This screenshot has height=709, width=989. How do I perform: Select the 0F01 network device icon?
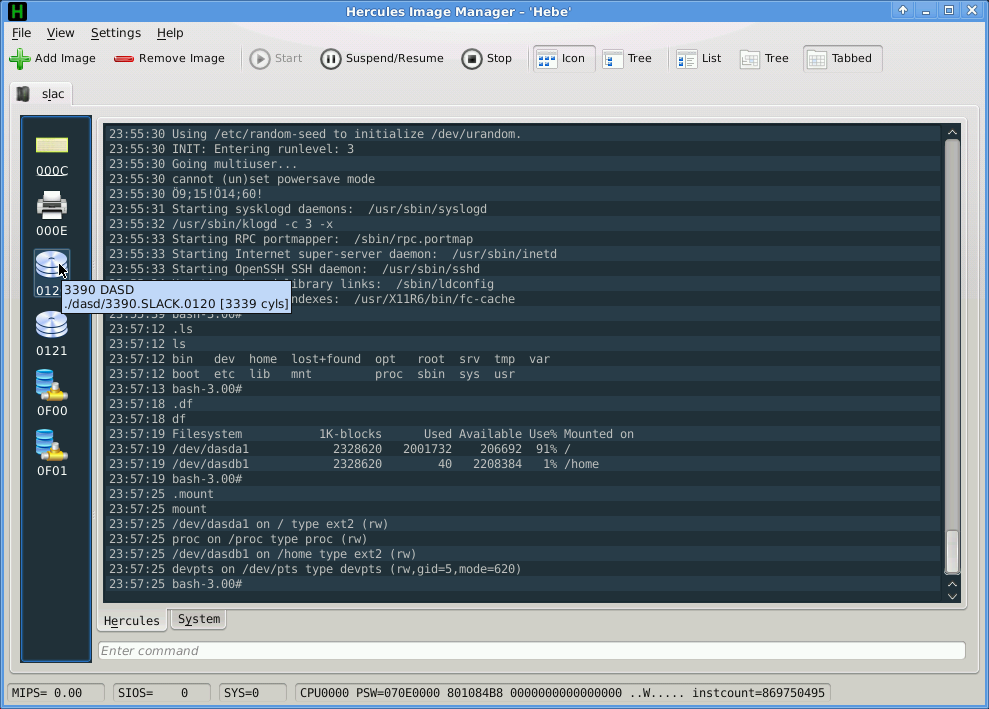pos(52,453)
